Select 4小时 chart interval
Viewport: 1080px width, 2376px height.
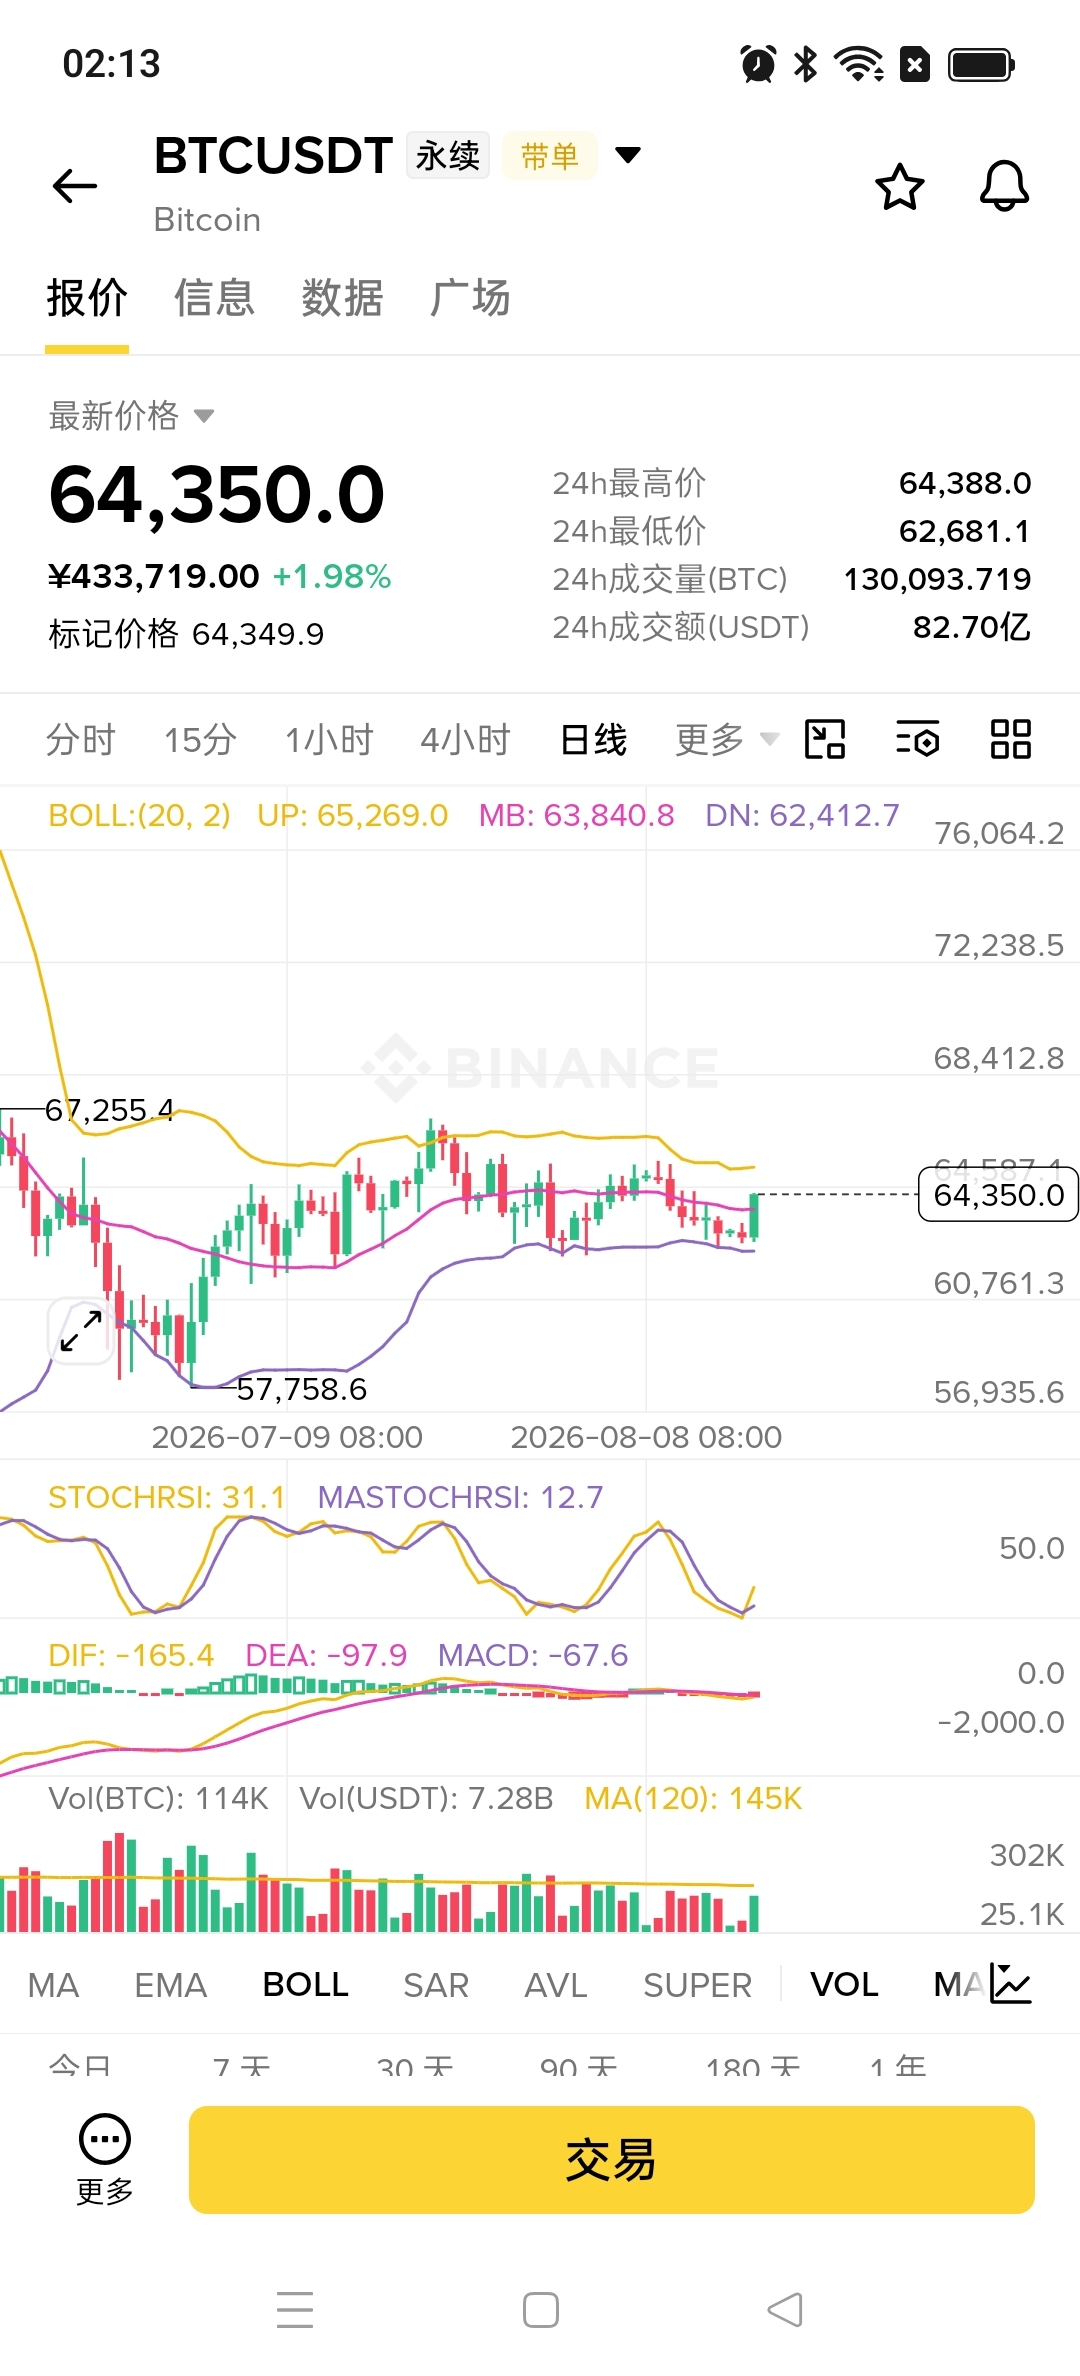(x=465, y=740)
